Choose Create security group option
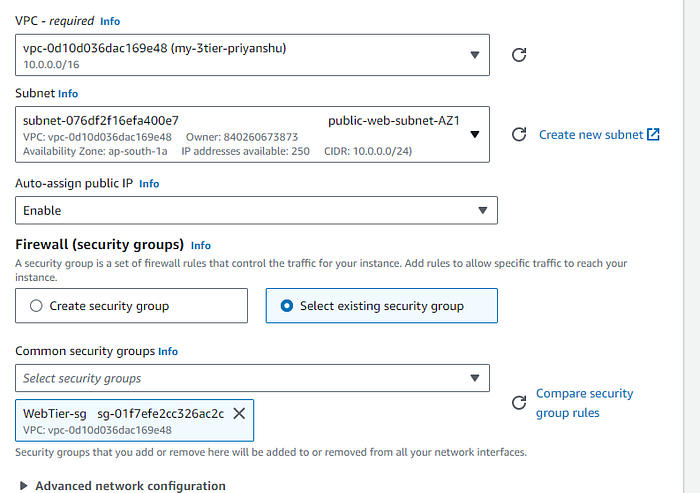The height and width of the screenshot is (493, 700). [131, 306]
